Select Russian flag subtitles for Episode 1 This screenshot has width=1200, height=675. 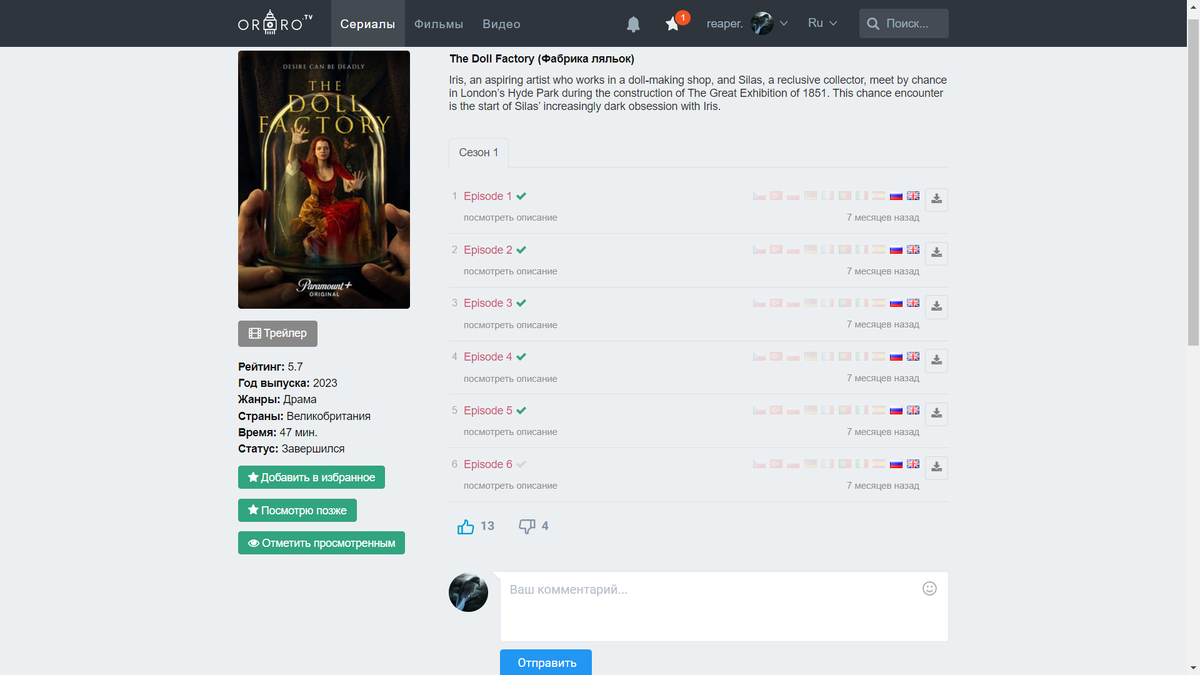896,196
